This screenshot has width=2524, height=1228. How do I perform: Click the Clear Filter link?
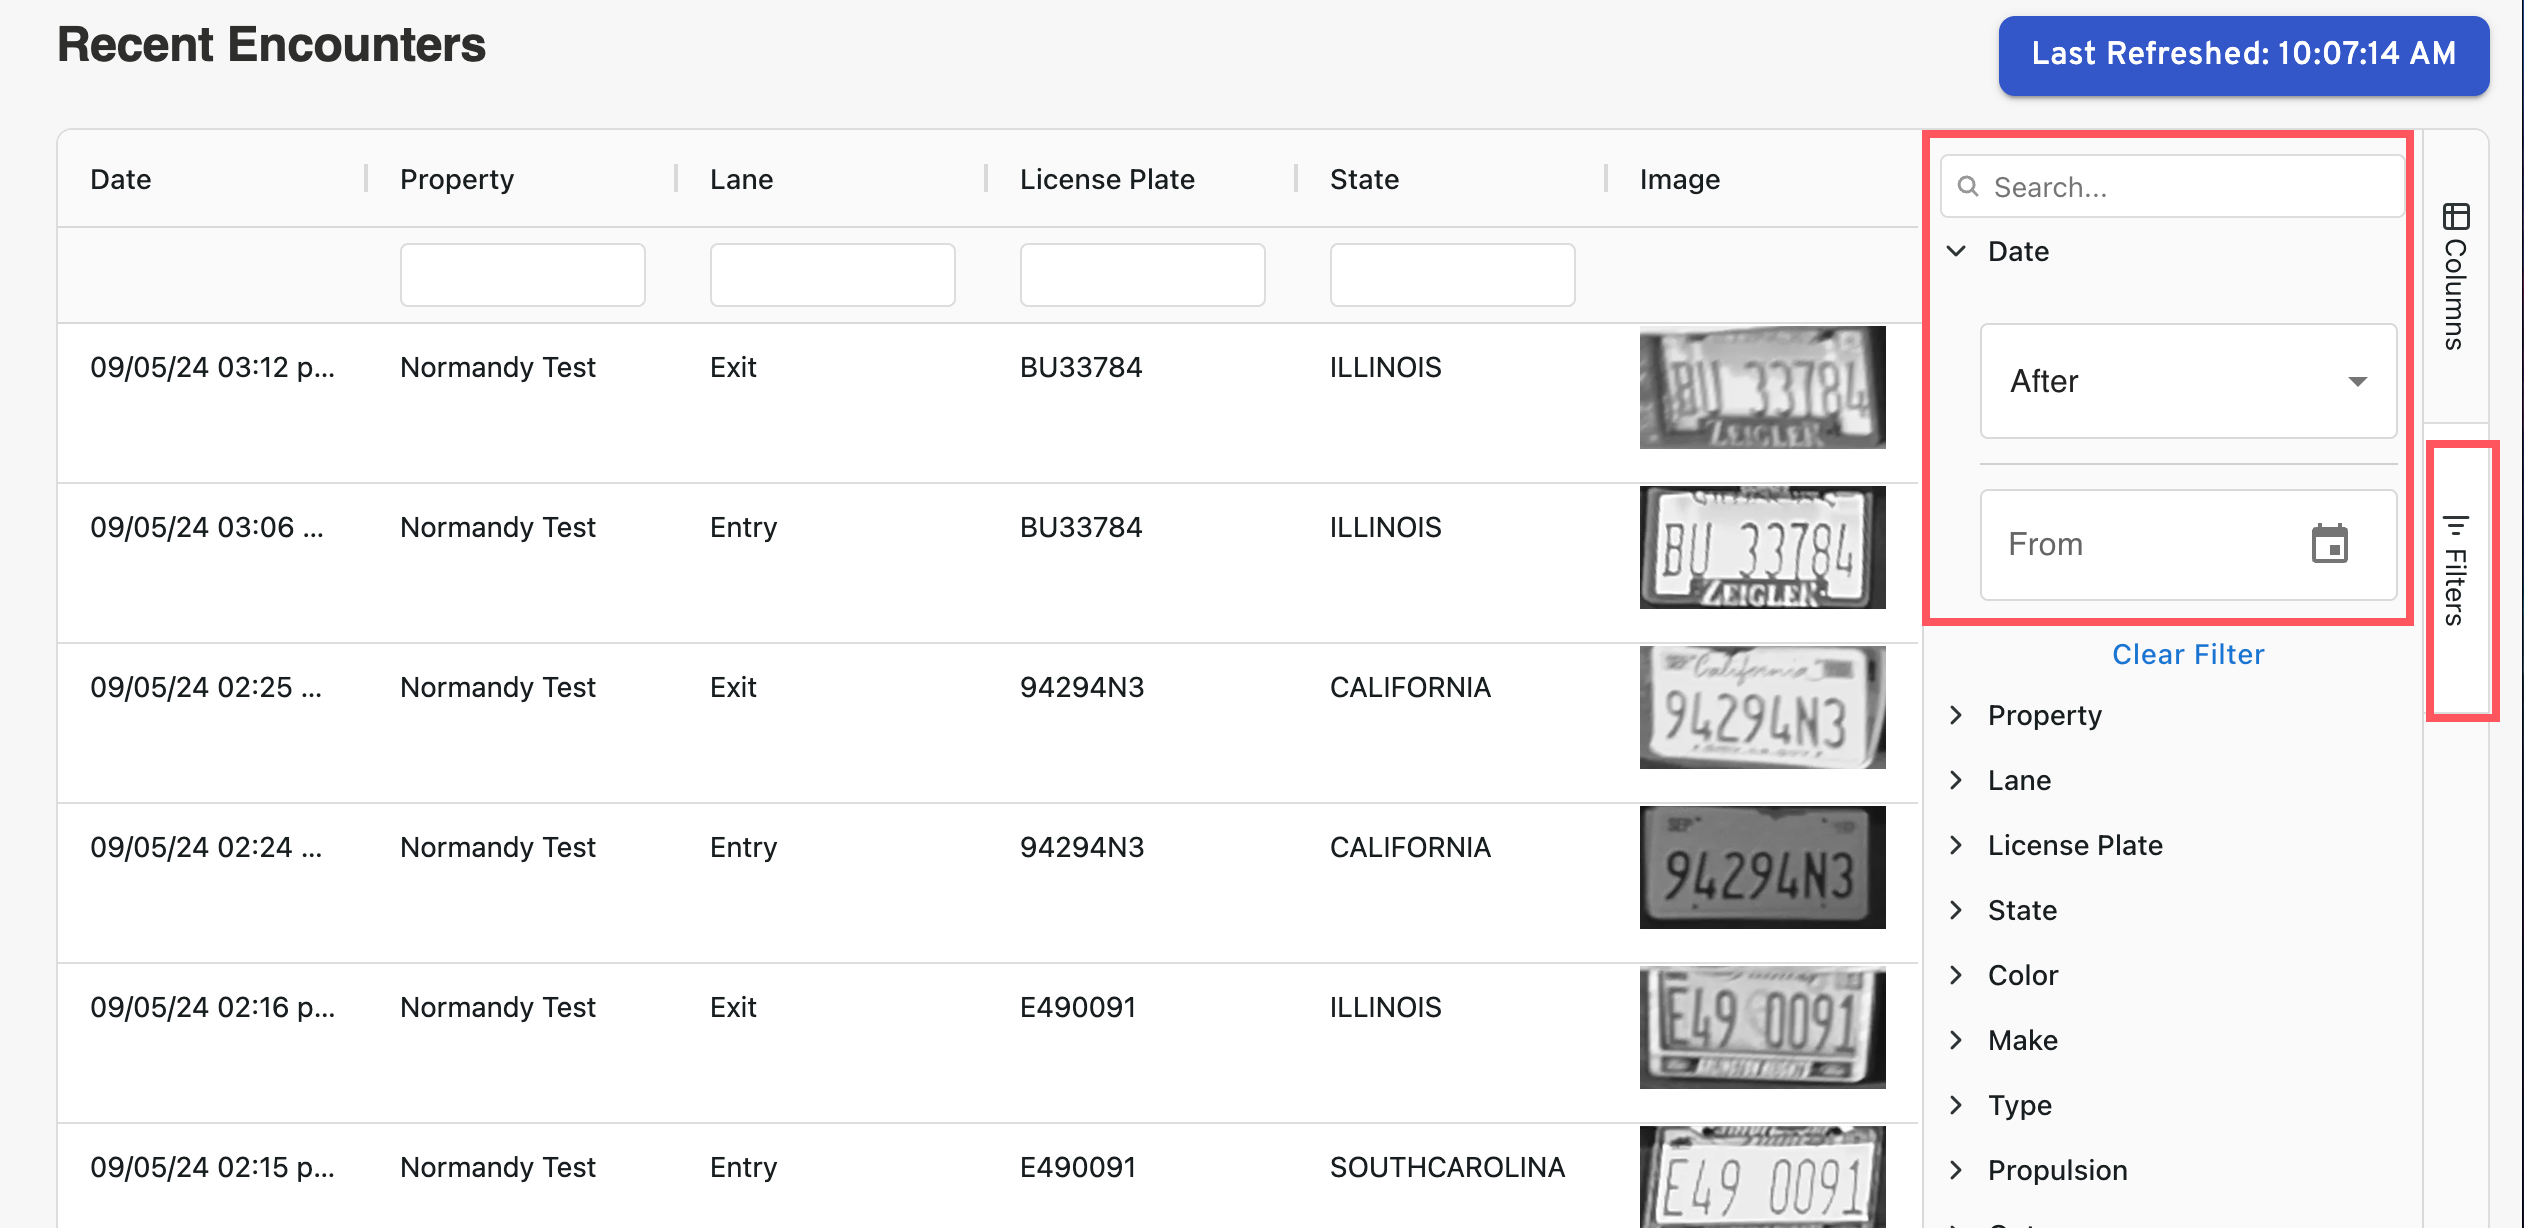point(2188,654)
